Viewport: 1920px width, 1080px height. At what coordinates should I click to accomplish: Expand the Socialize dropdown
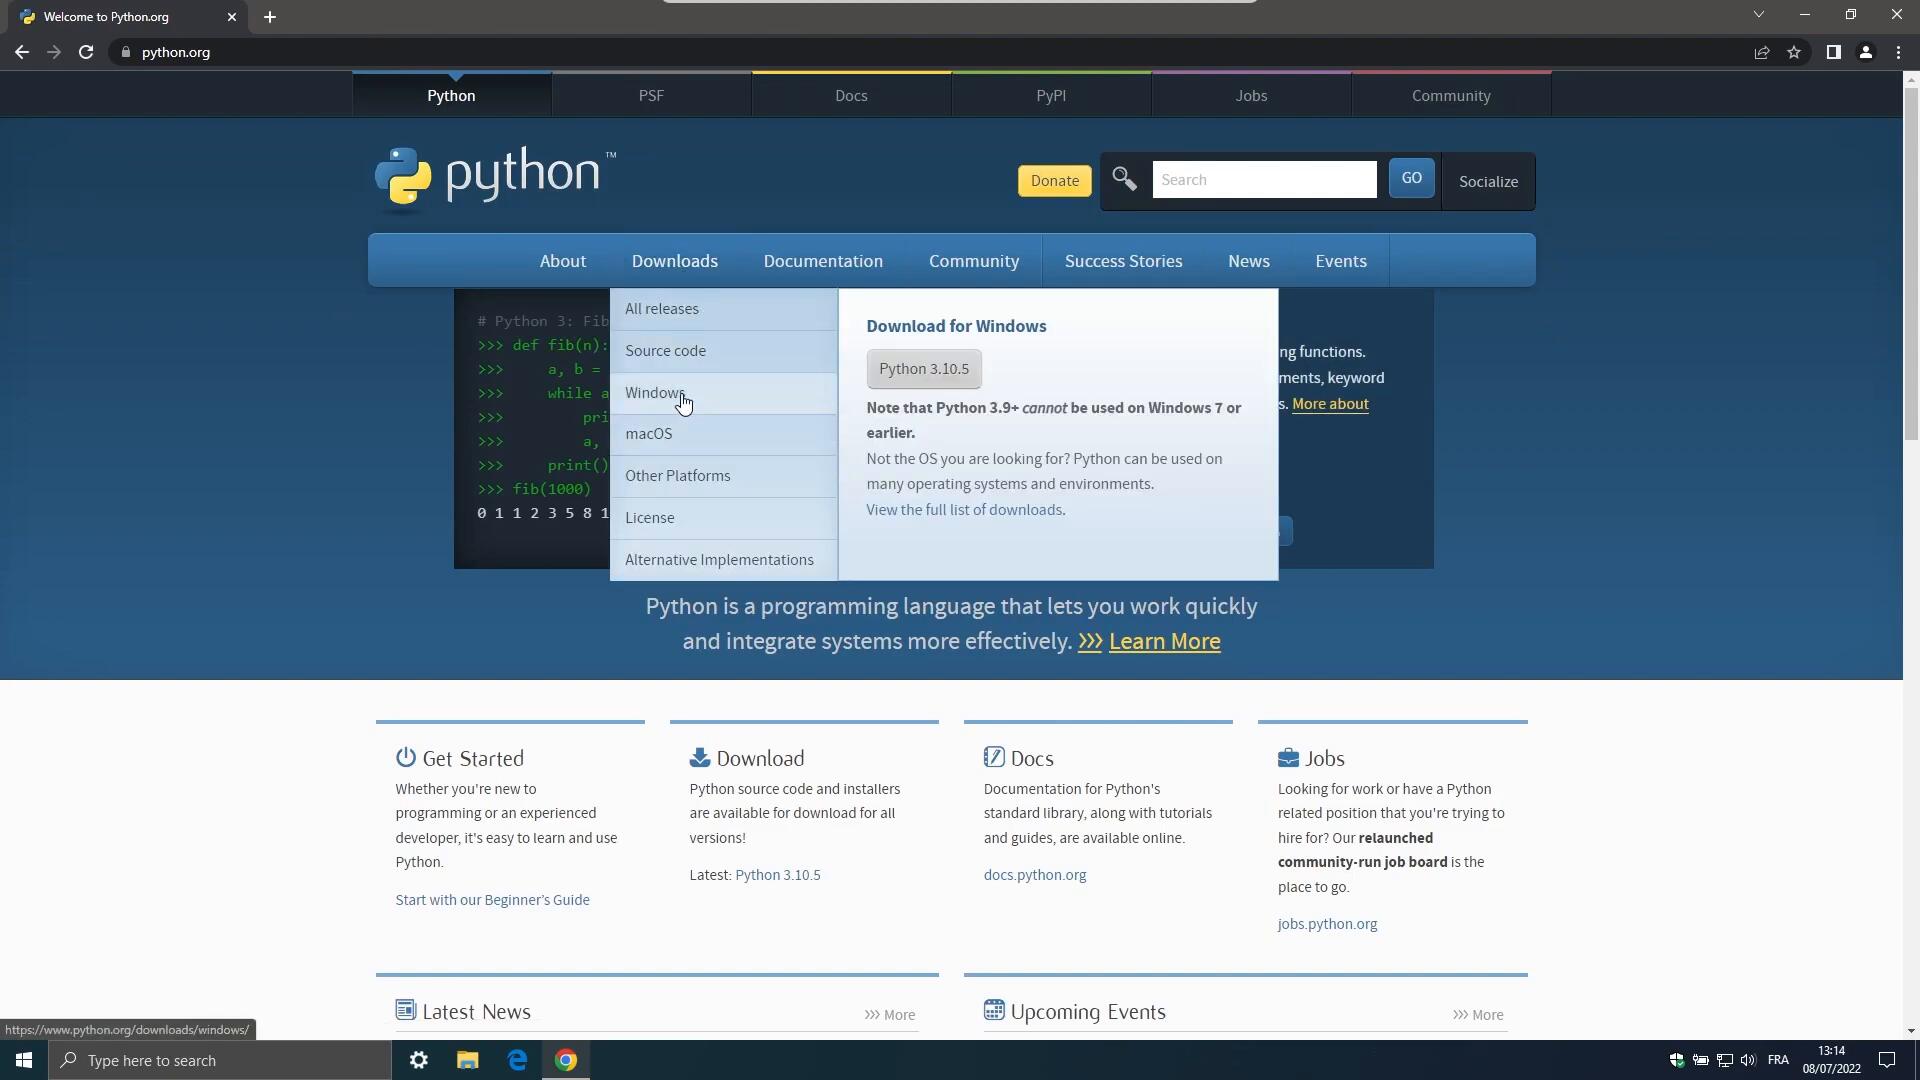1488,181
